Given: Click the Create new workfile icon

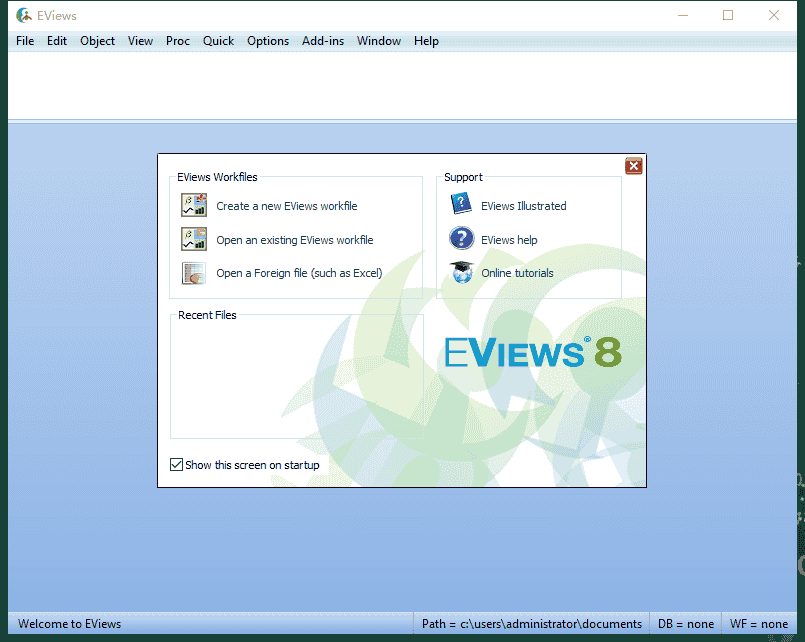Looking at the screenshot, I should [193, 206].
